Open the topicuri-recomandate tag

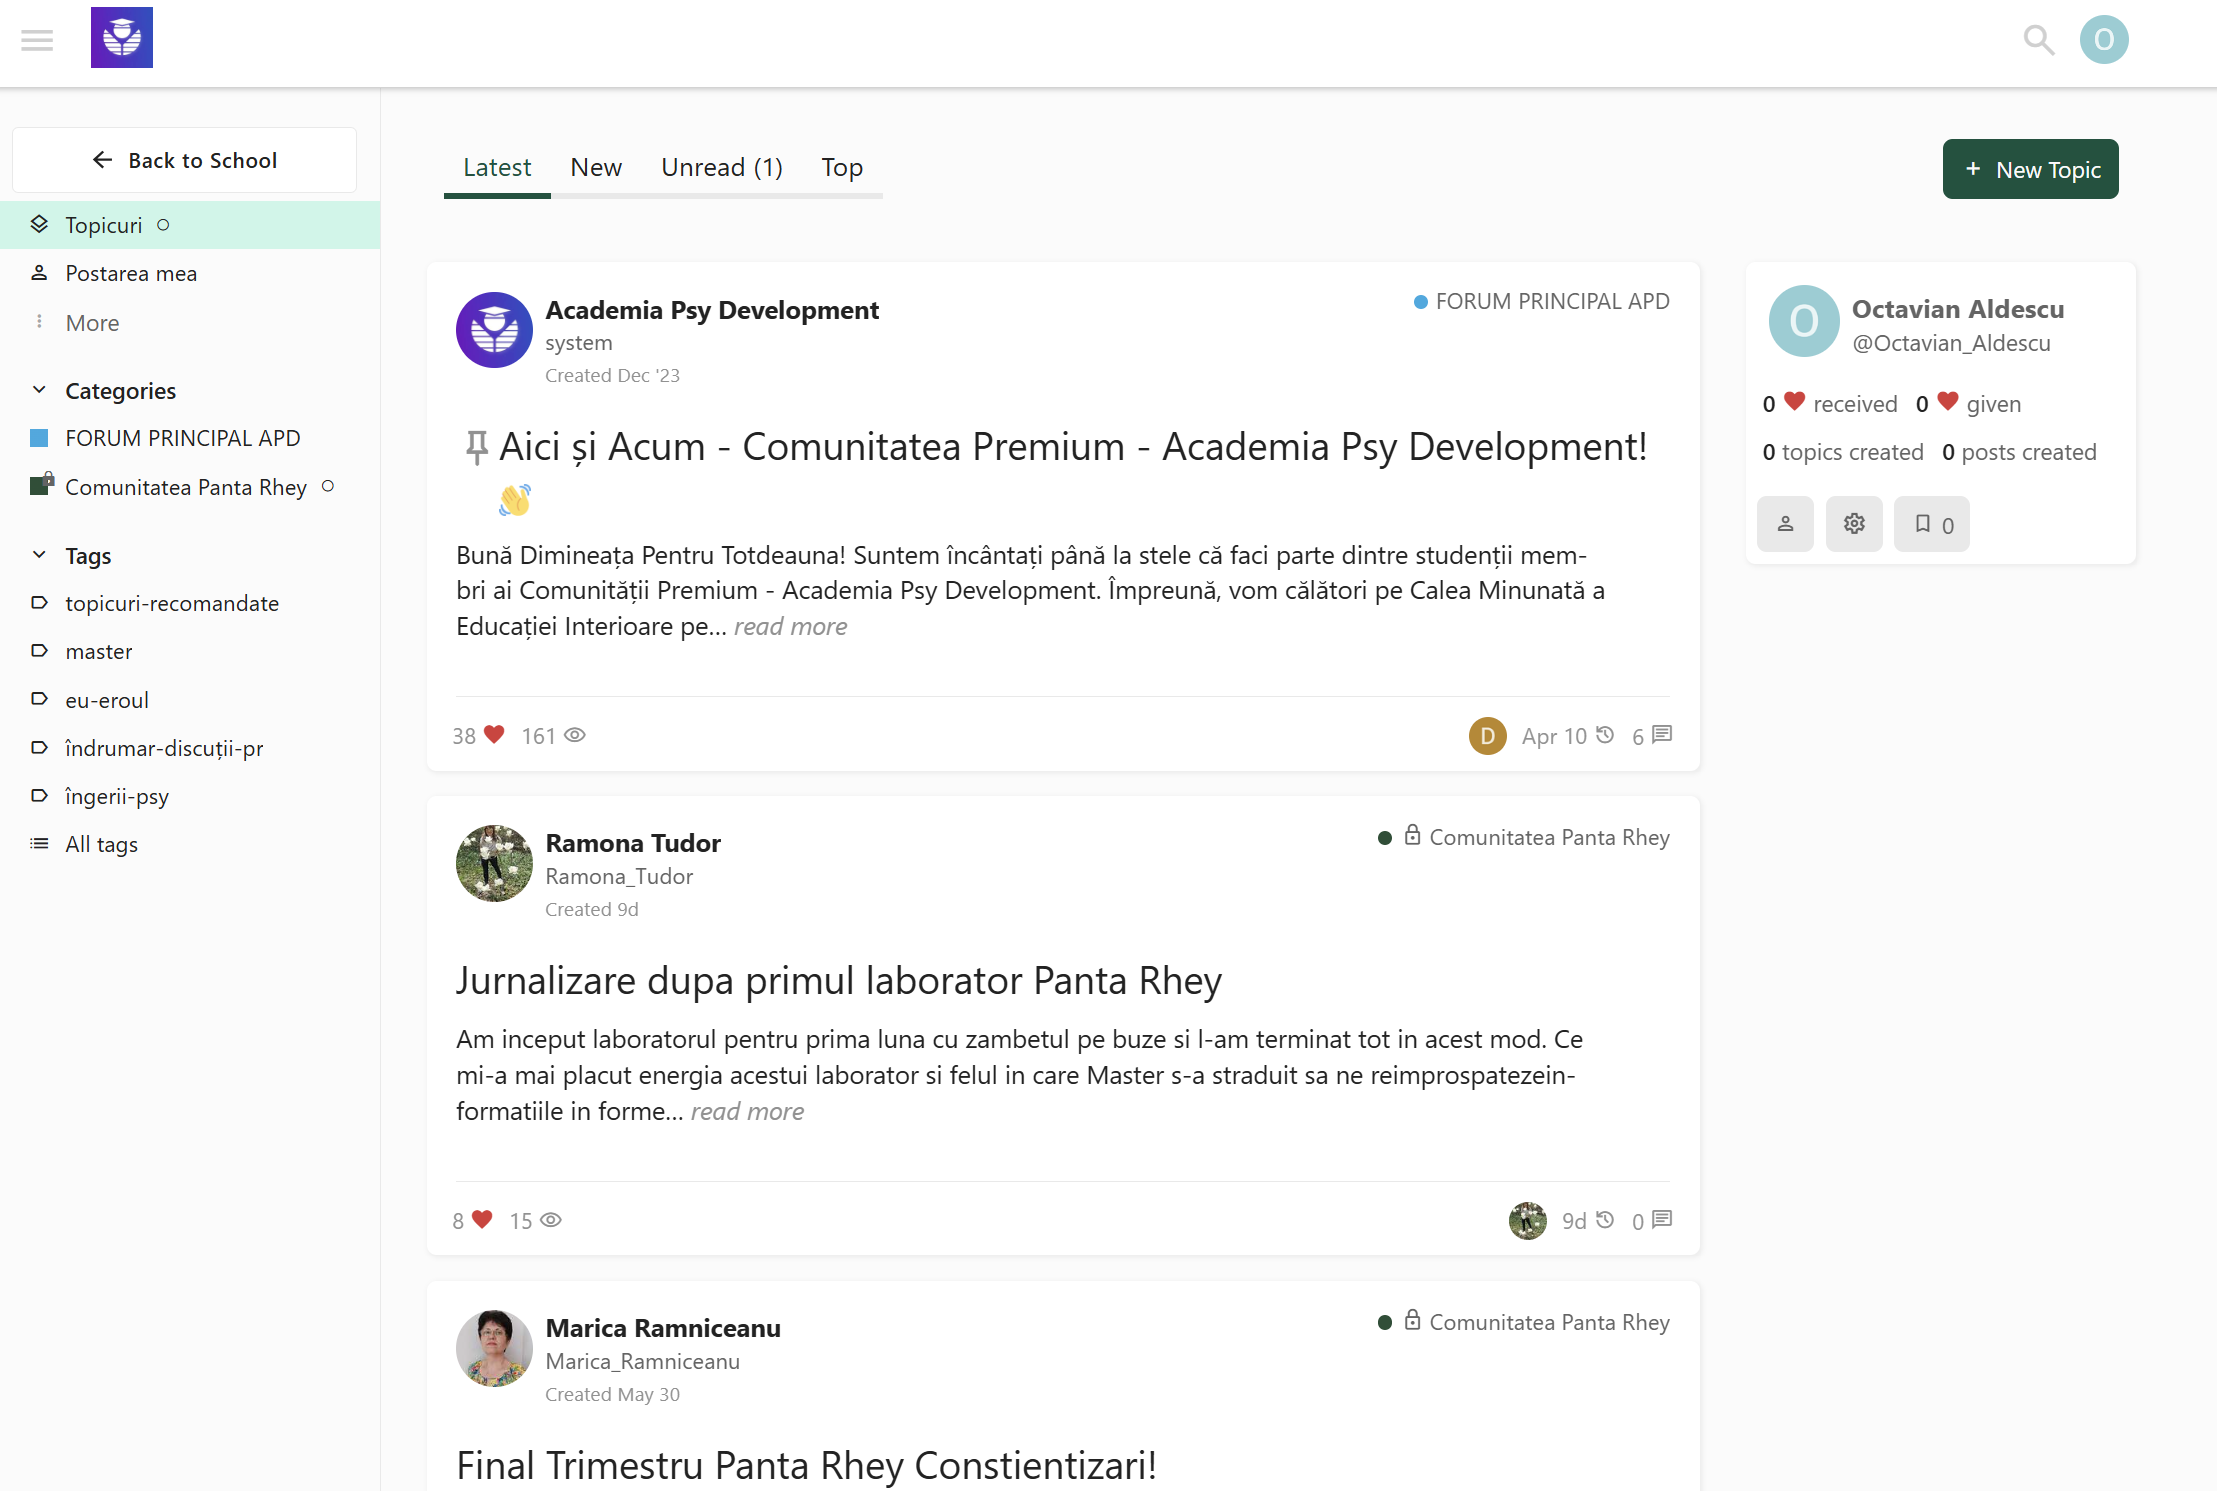click(x=172, y=603)
